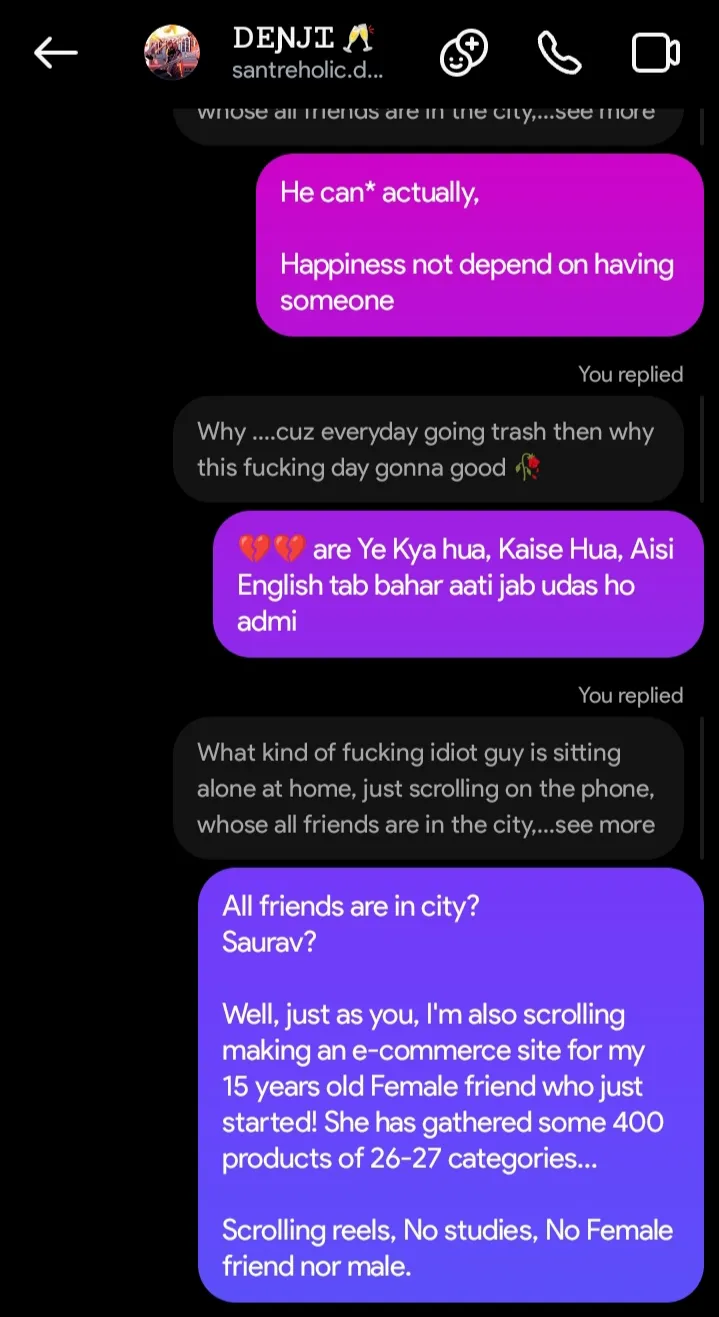
Task: Tap the santreholic username under DENJI
Action: [x=307, y=71]
